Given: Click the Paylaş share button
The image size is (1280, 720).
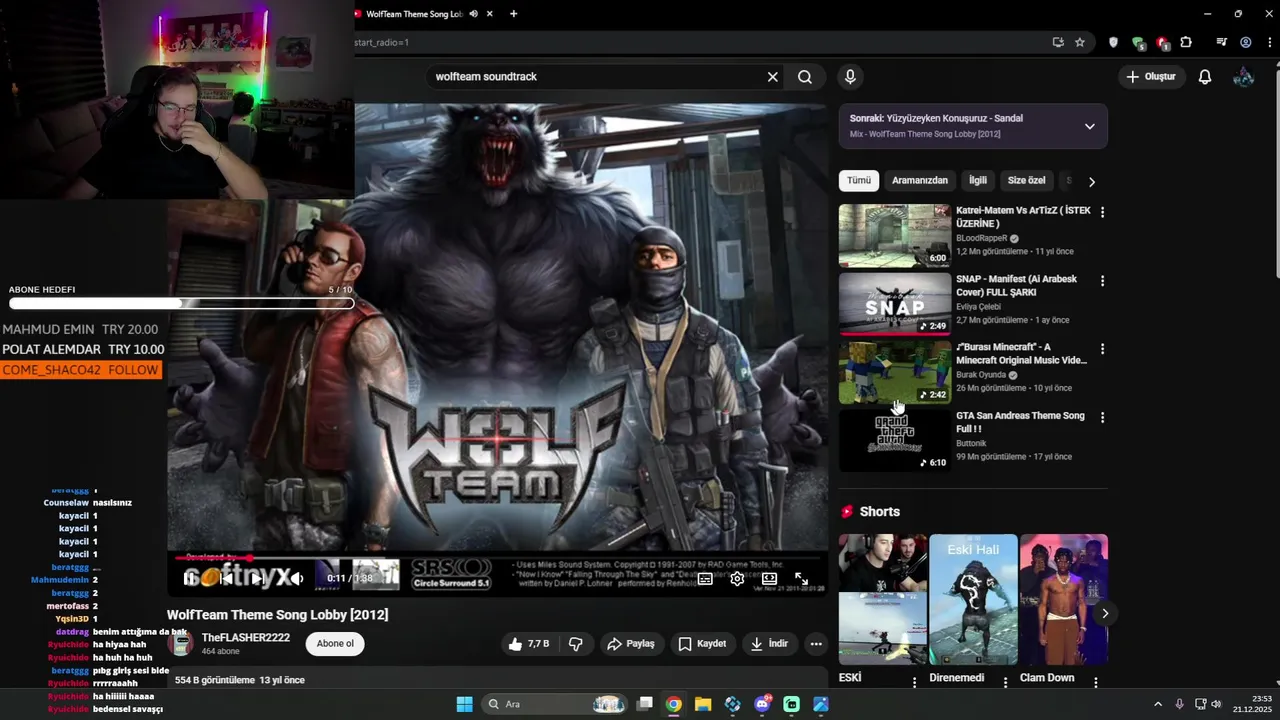Looking at the screenshot, I should pyautogui.click(x=631, y=644).
